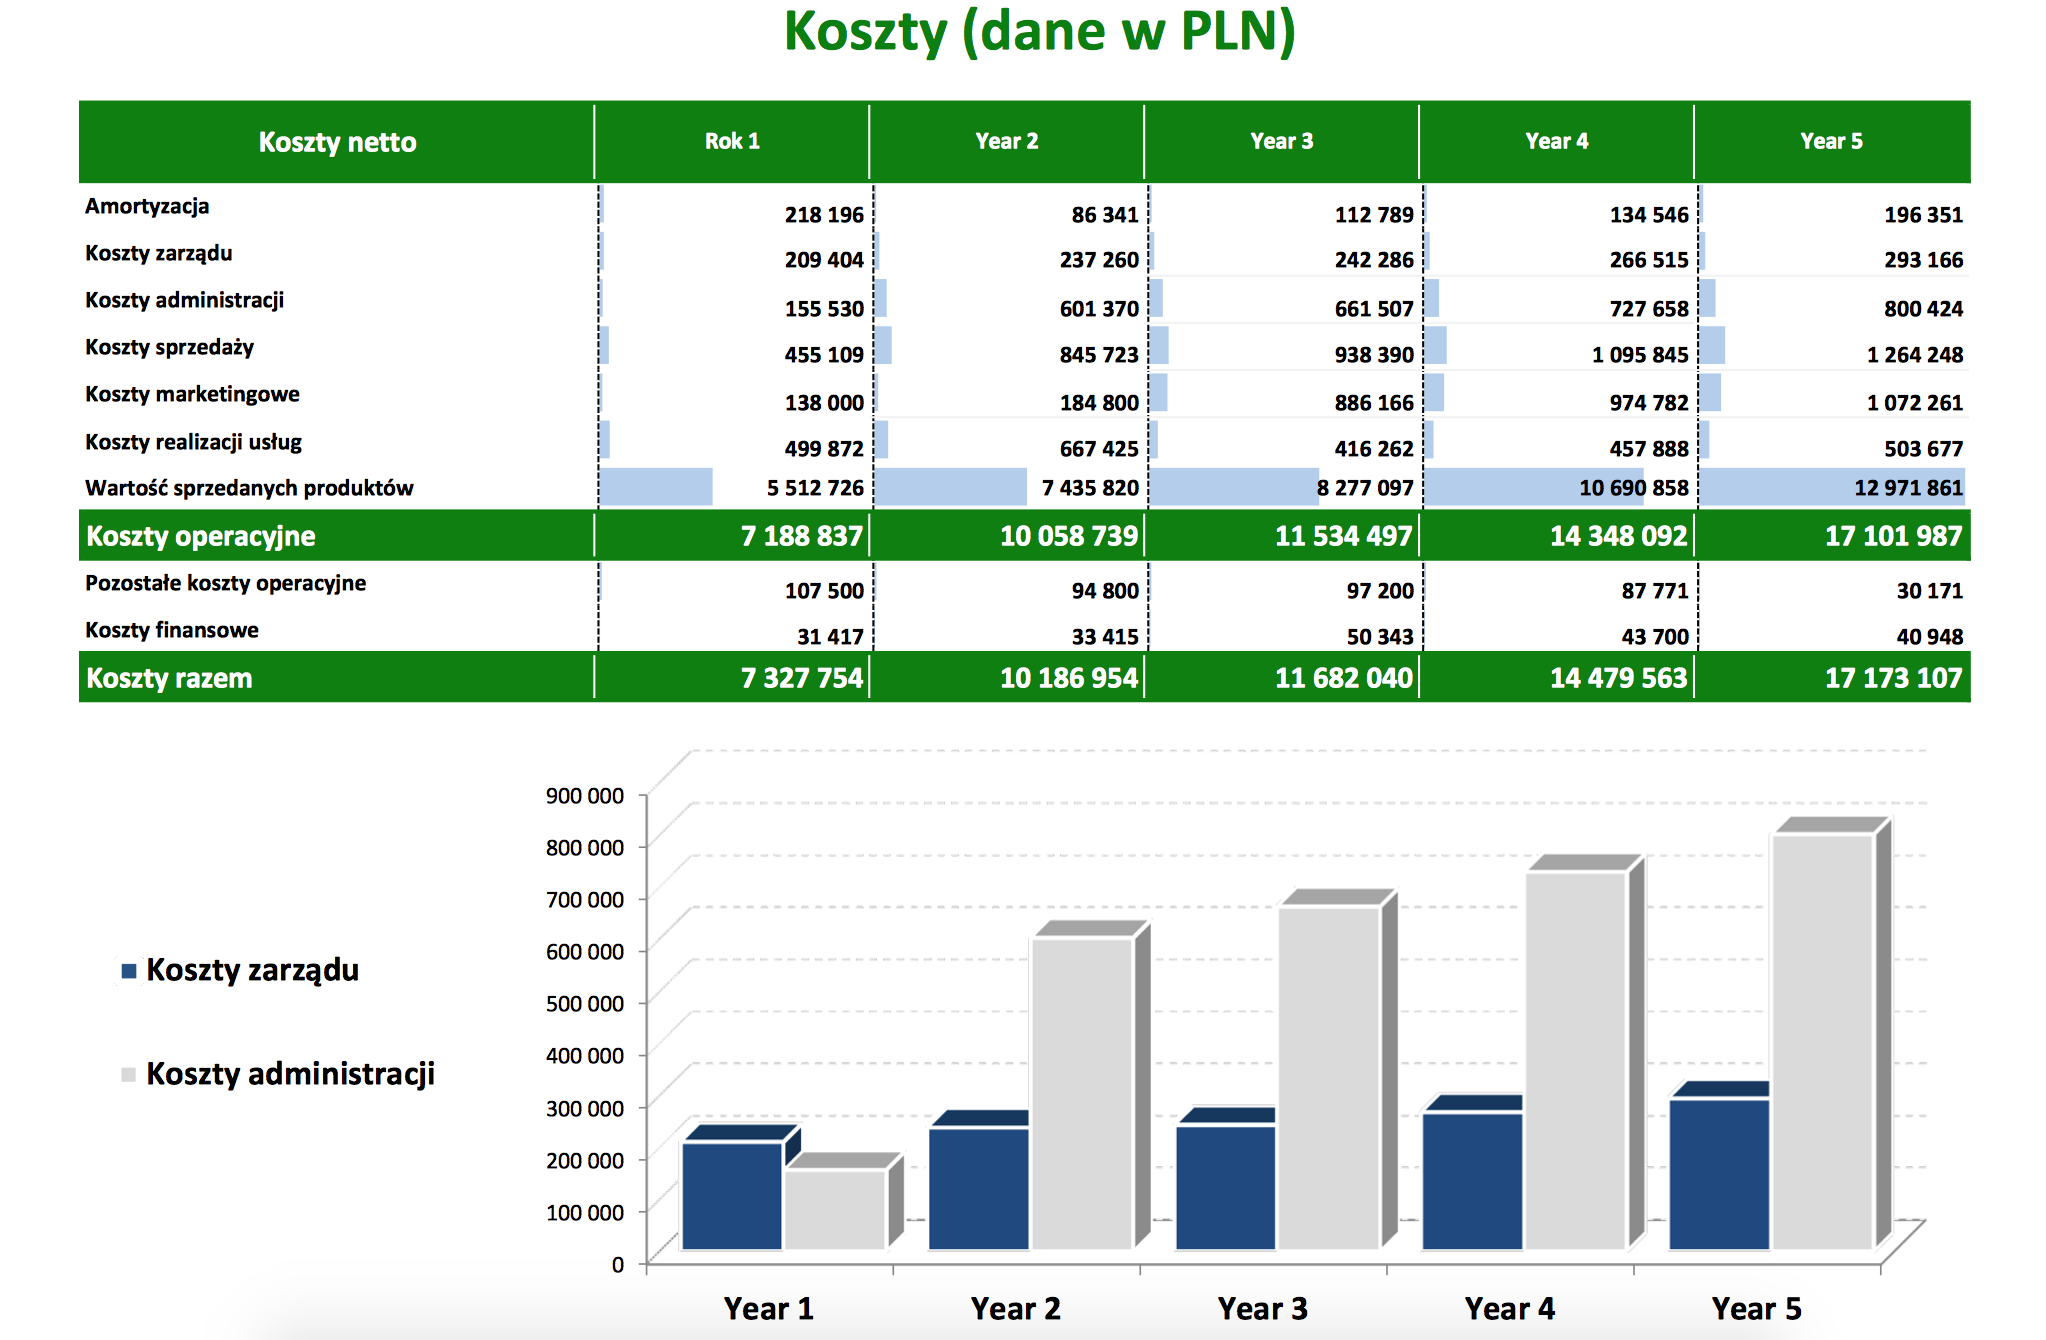Viewport: 2046px width, 1340px height.
Task: Select the cell with value 1 095 845
Action: coord(1640,355)
